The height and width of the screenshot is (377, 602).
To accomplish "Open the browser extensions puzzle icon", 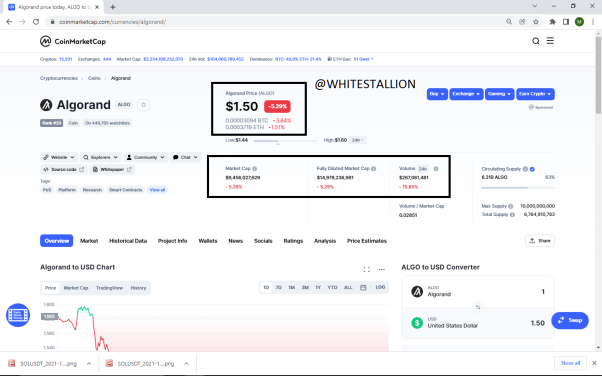I will tap(552, 22).
